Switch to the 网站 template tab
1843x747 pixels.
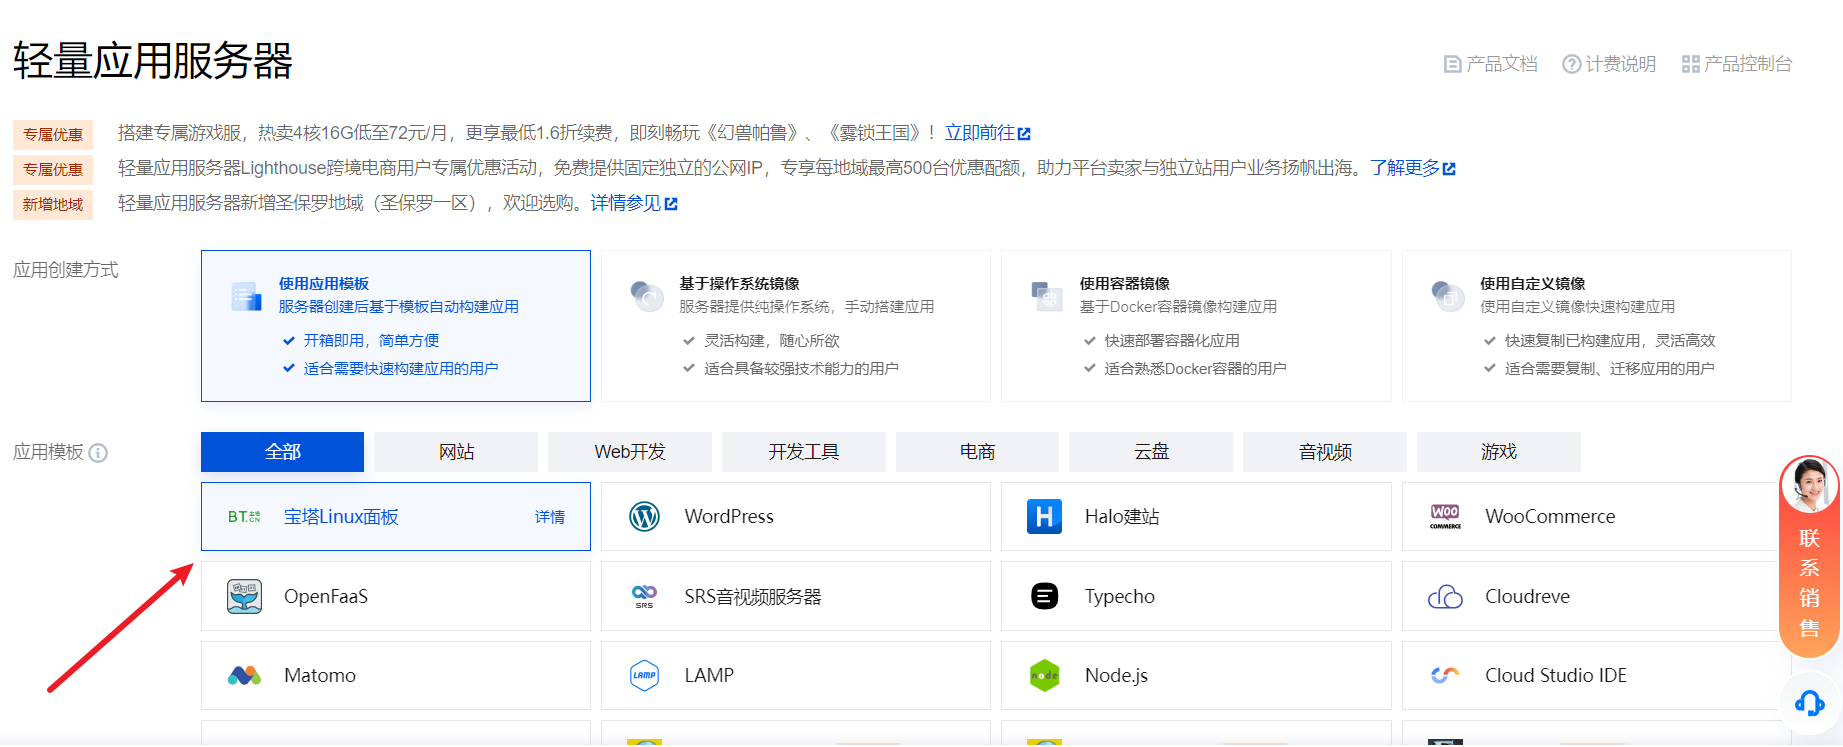coord(456,452)
